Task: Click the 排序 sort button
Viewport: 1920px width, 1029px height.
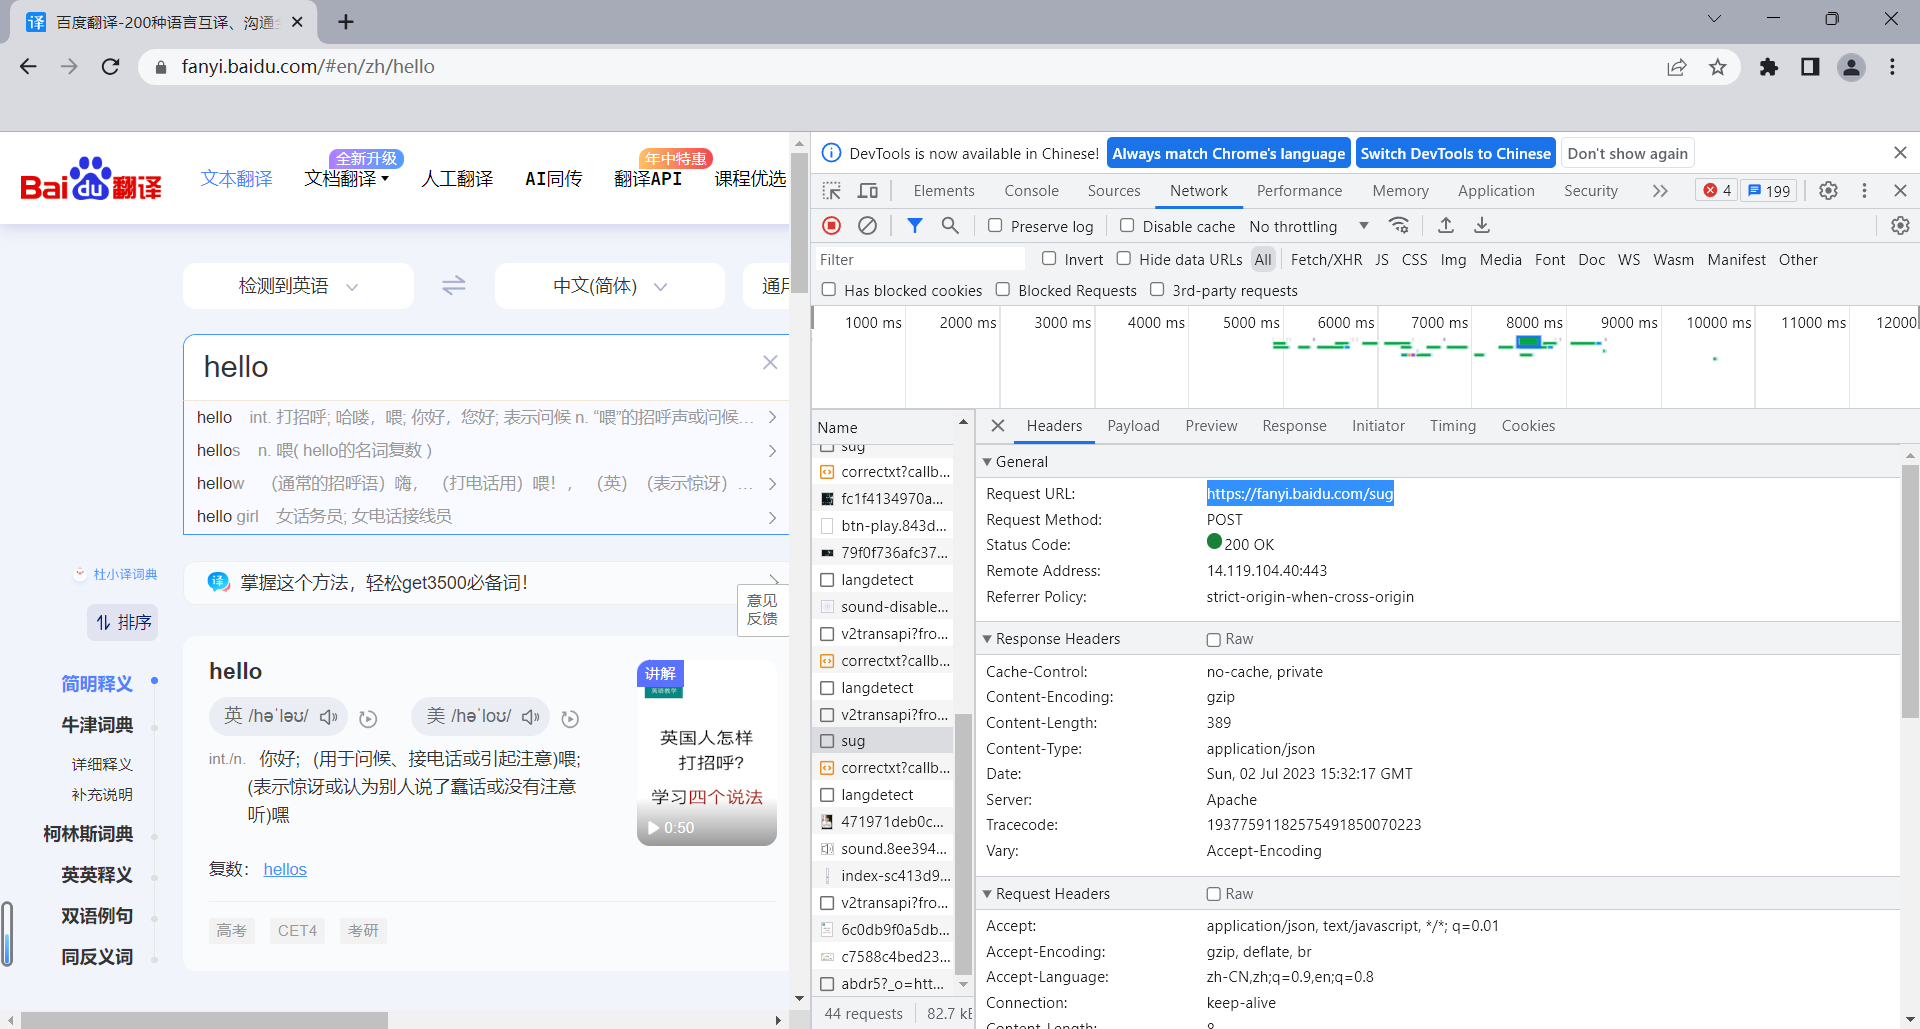Action: (x=123, y=623)
